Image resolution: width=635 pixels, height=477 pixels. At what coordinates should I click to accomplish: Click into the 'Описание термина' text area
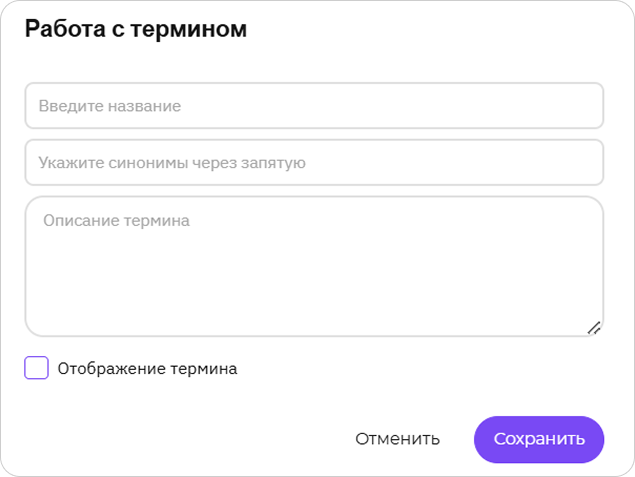(x=314, y=266)
